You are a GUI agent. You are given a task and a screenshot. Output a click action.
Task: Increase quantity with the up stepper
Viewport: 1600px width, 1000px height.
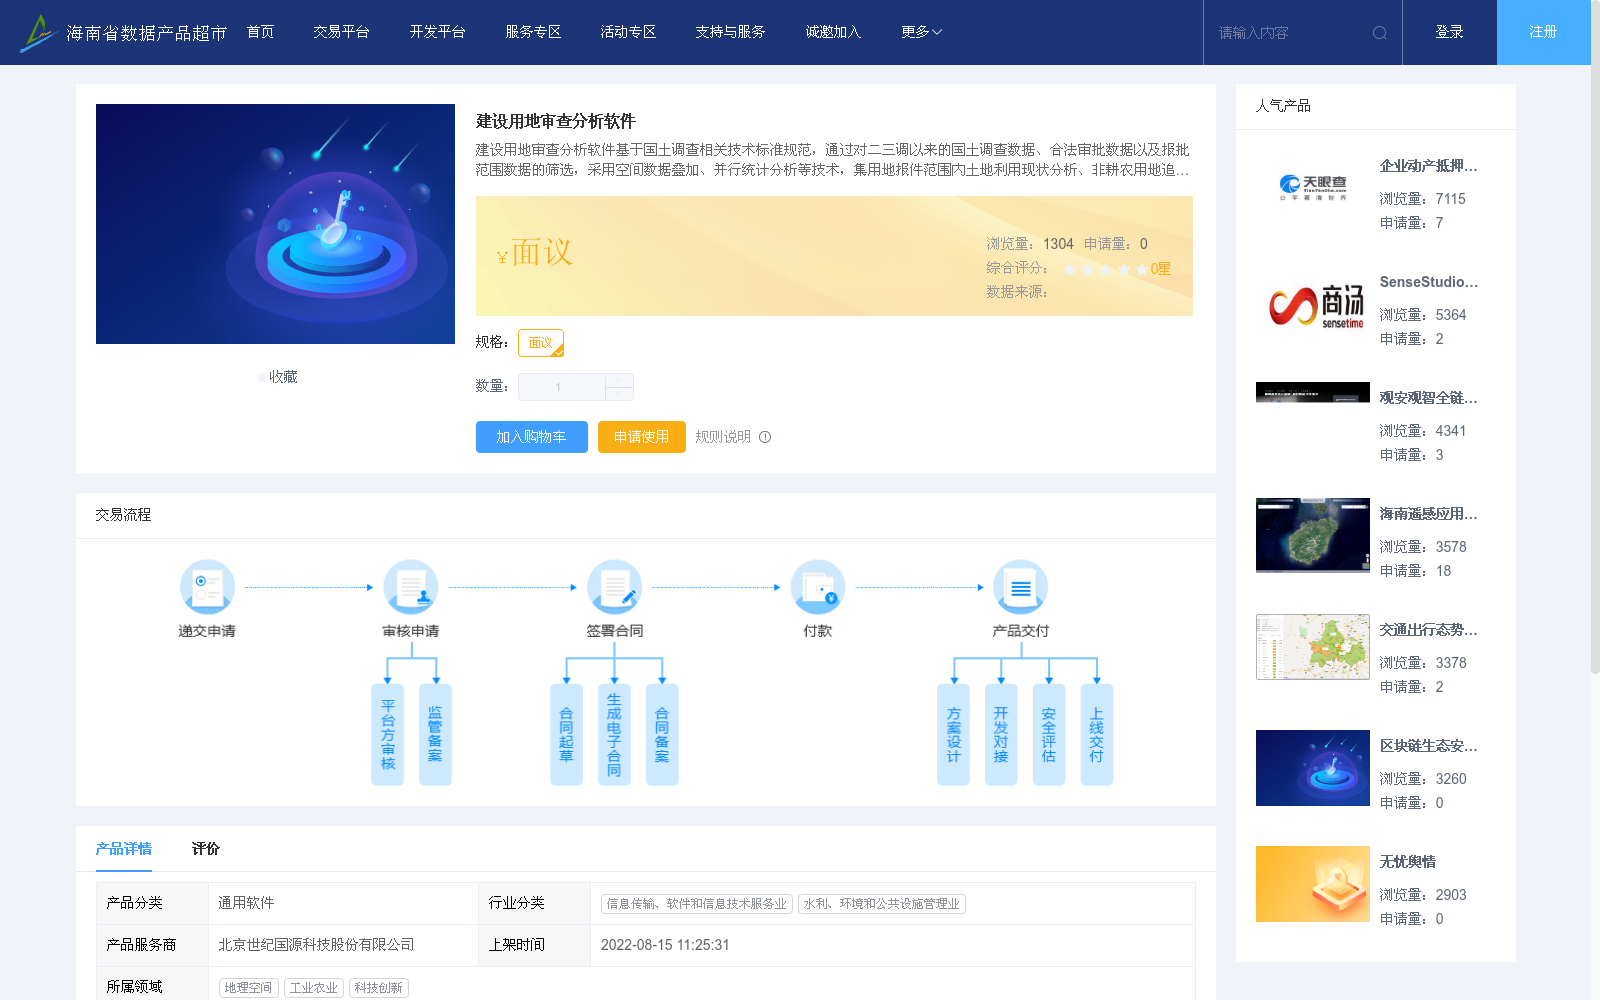click(620, 380)
